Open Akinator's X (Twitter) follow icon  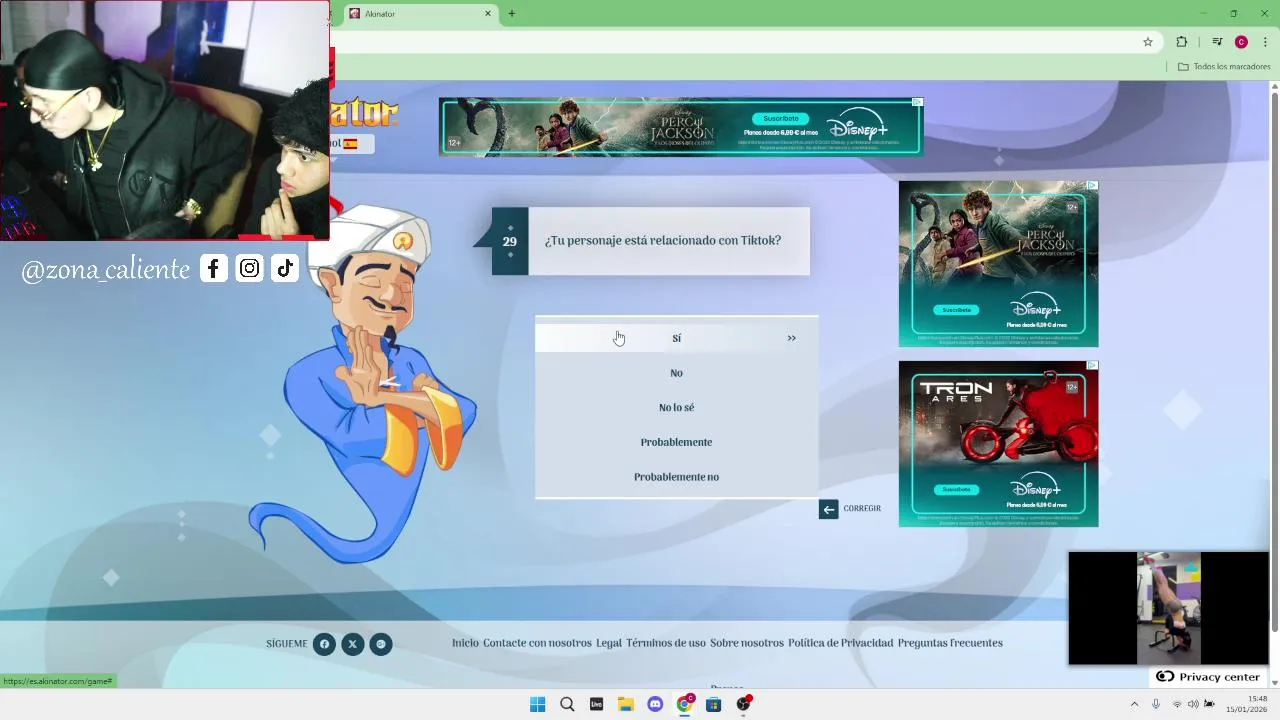point(352,644)
